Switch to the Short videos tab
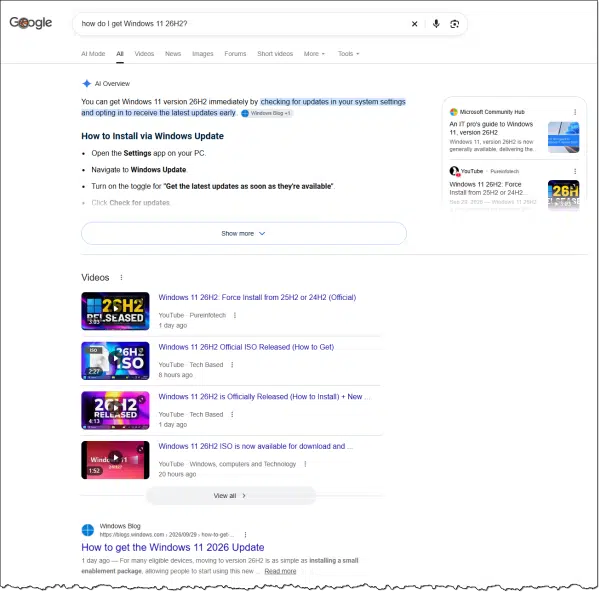The height and width of the screenshot is (594, 600). tap(275, 54)
